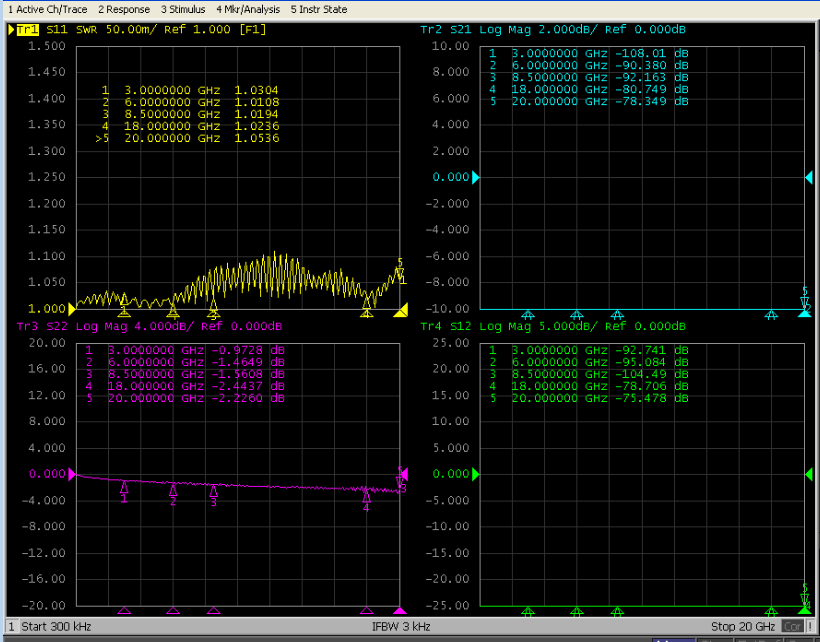Click the Start 300 kHz field
The height and width of the screenshot is (642, 820).
click(56, 626)
